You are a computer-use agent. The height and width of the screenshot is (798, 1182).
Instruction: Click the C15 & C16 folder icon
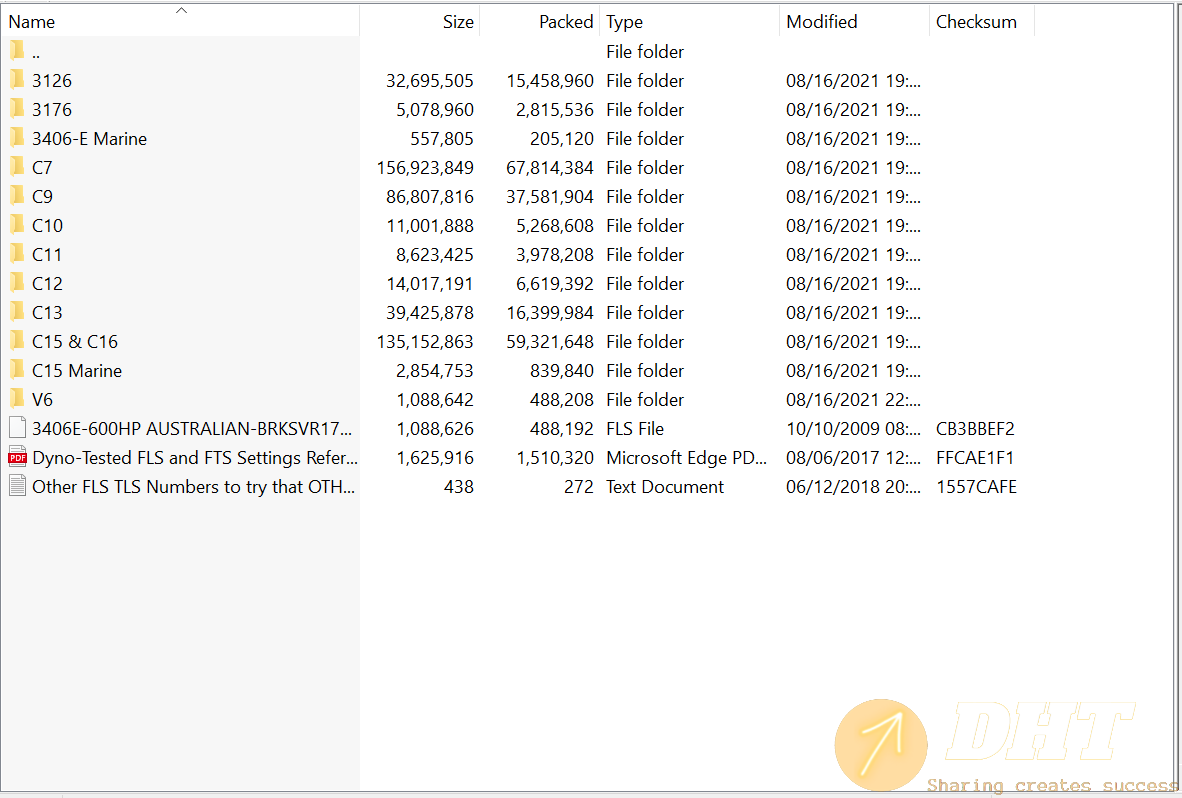pyautogui.click(x=16, y=341)
